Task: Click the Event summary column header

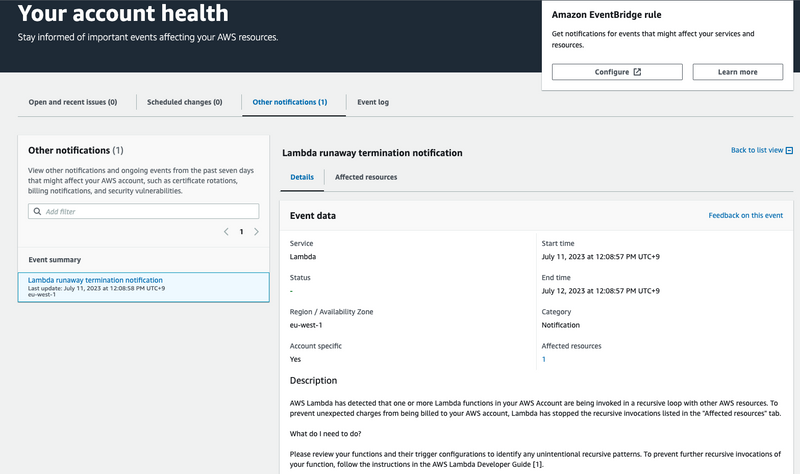Action: (x=55, y=259)
